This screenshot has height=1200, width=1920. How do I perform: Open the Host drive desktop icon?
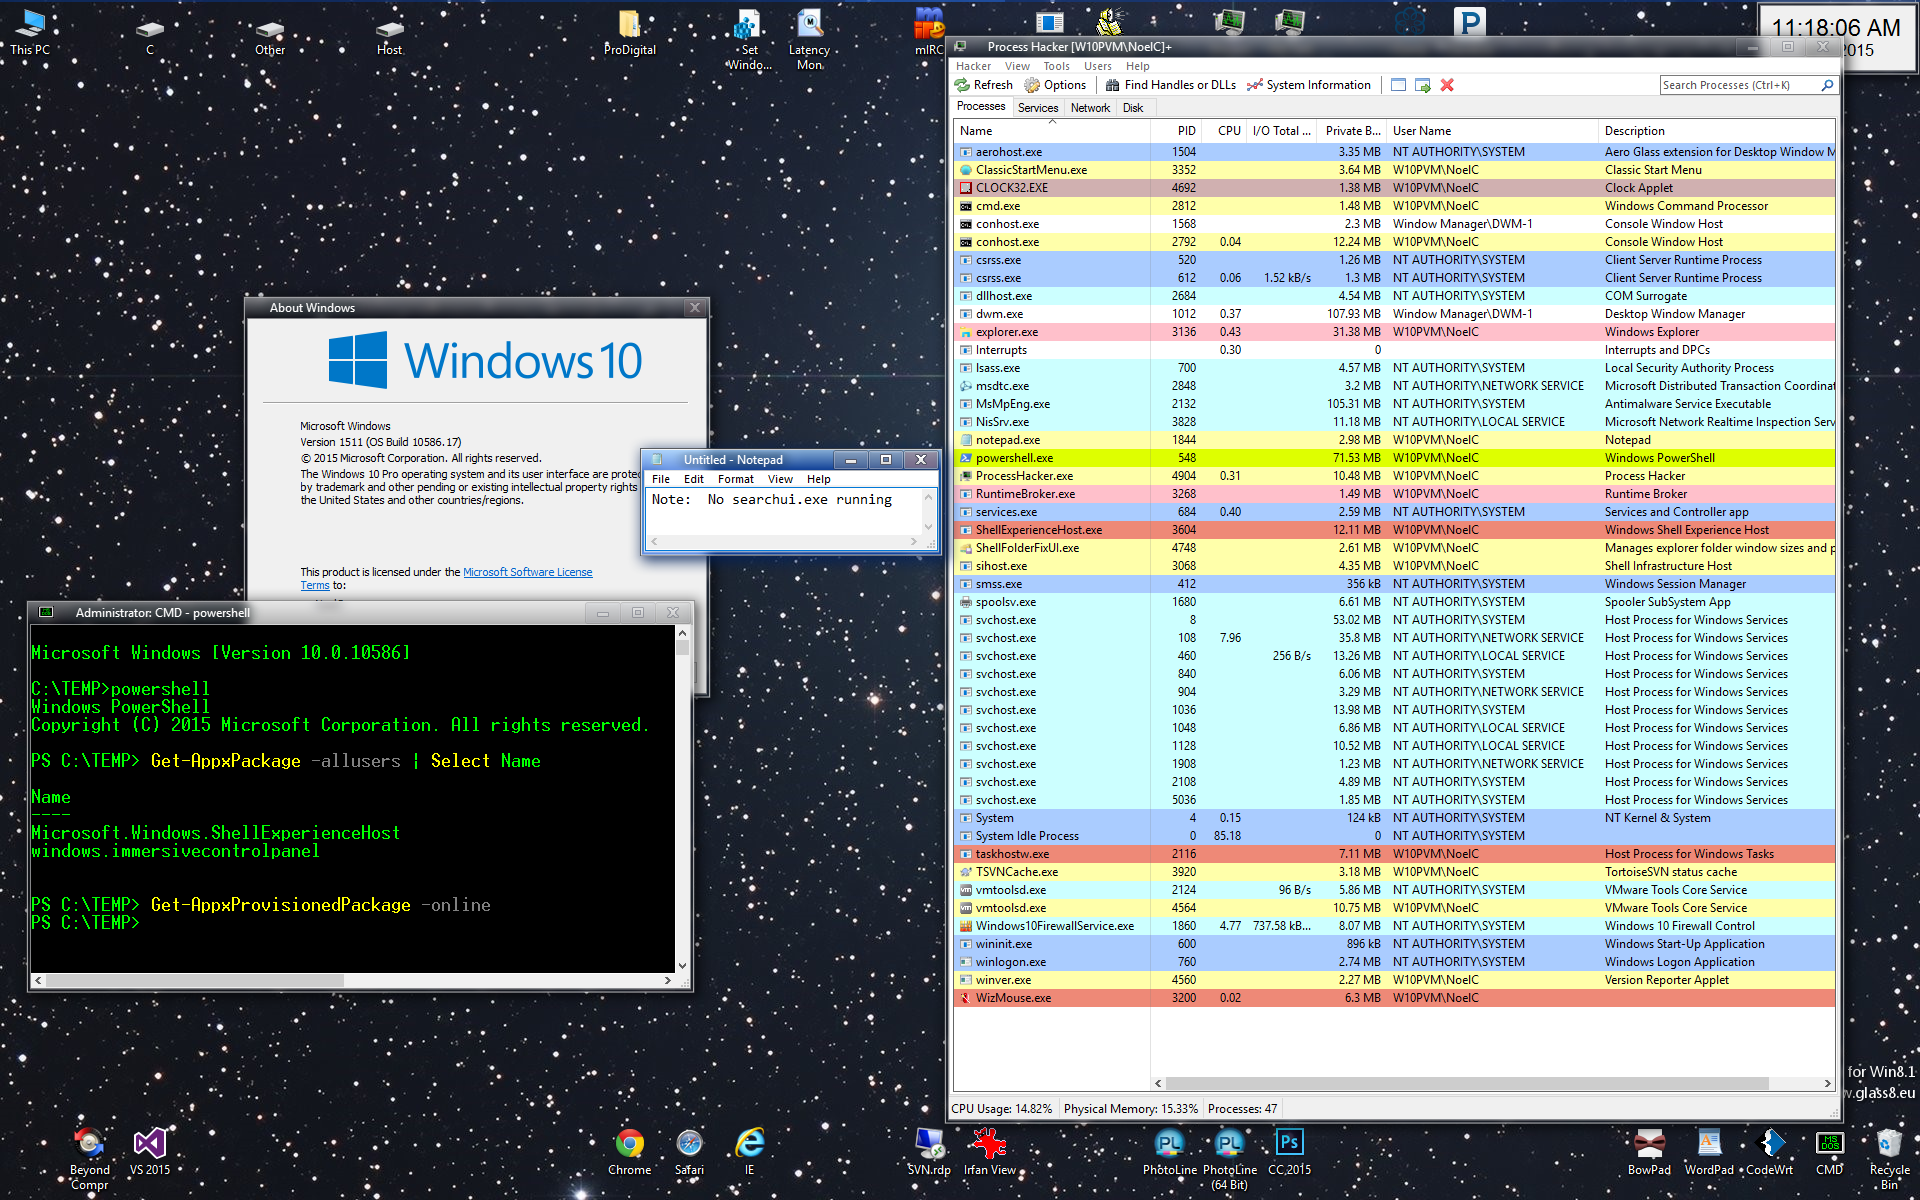[390, 35]
